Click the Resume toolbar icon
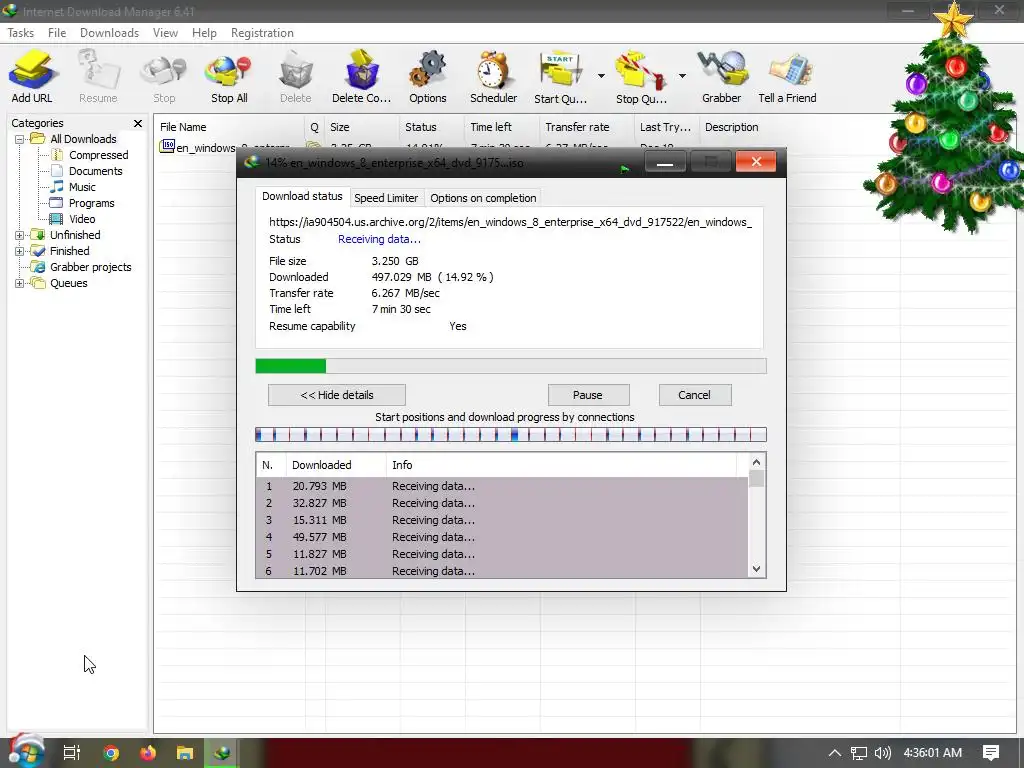This screenshot has height=768, width=1024. pyautogui.click(x=98, y=76)
